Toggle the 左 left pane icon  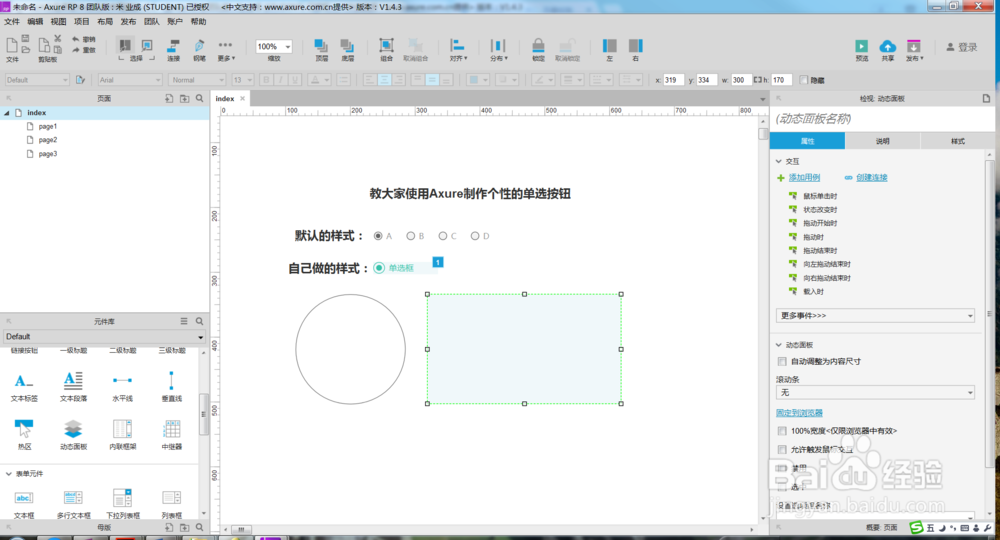(610, 46)
